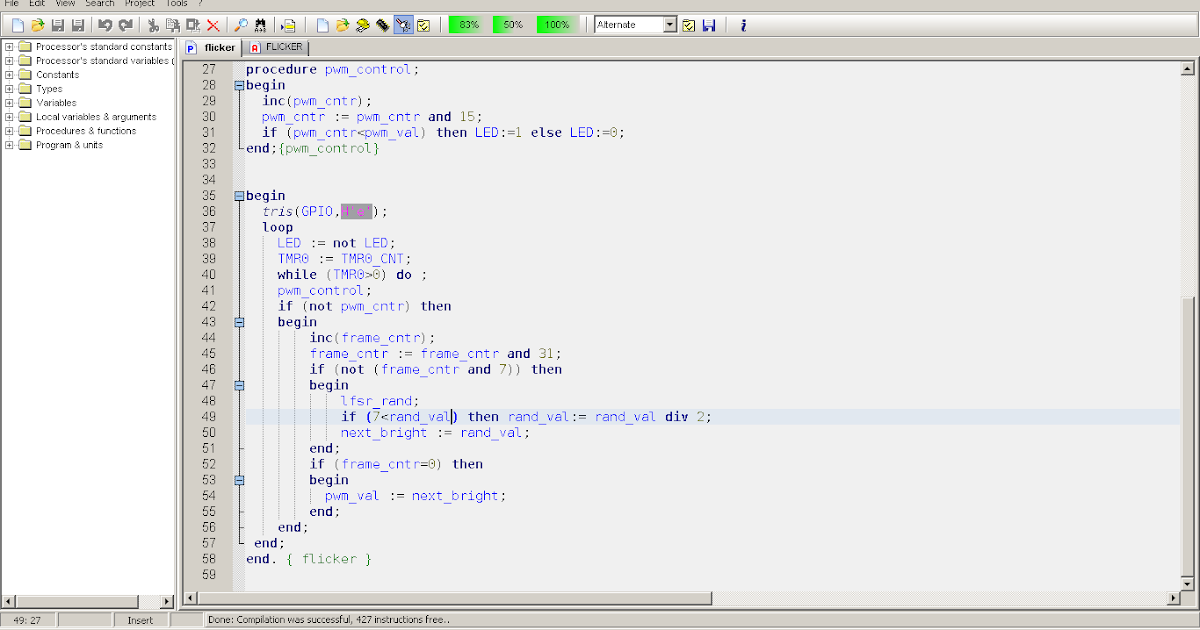The image size is (1200, 630).
Task: Click the Cut scissors icon
Action: pos(151,24)
